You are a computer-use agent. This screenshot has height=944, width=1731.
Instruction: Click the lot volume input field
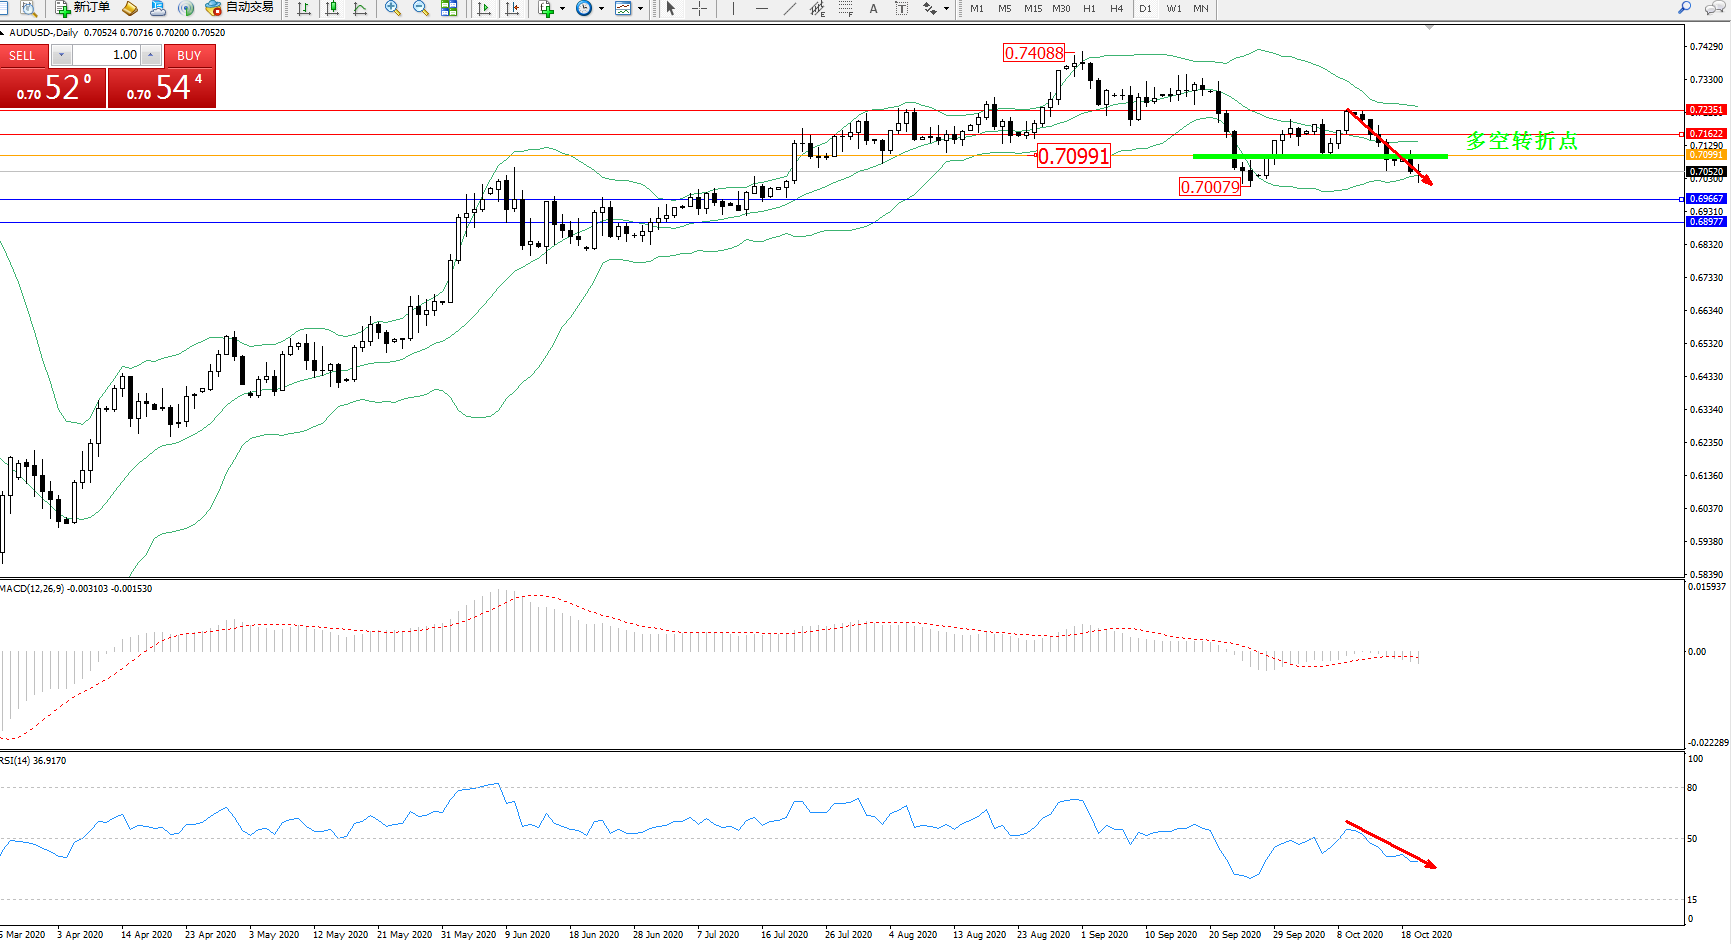pyautogui.click(x=106, y=55)
